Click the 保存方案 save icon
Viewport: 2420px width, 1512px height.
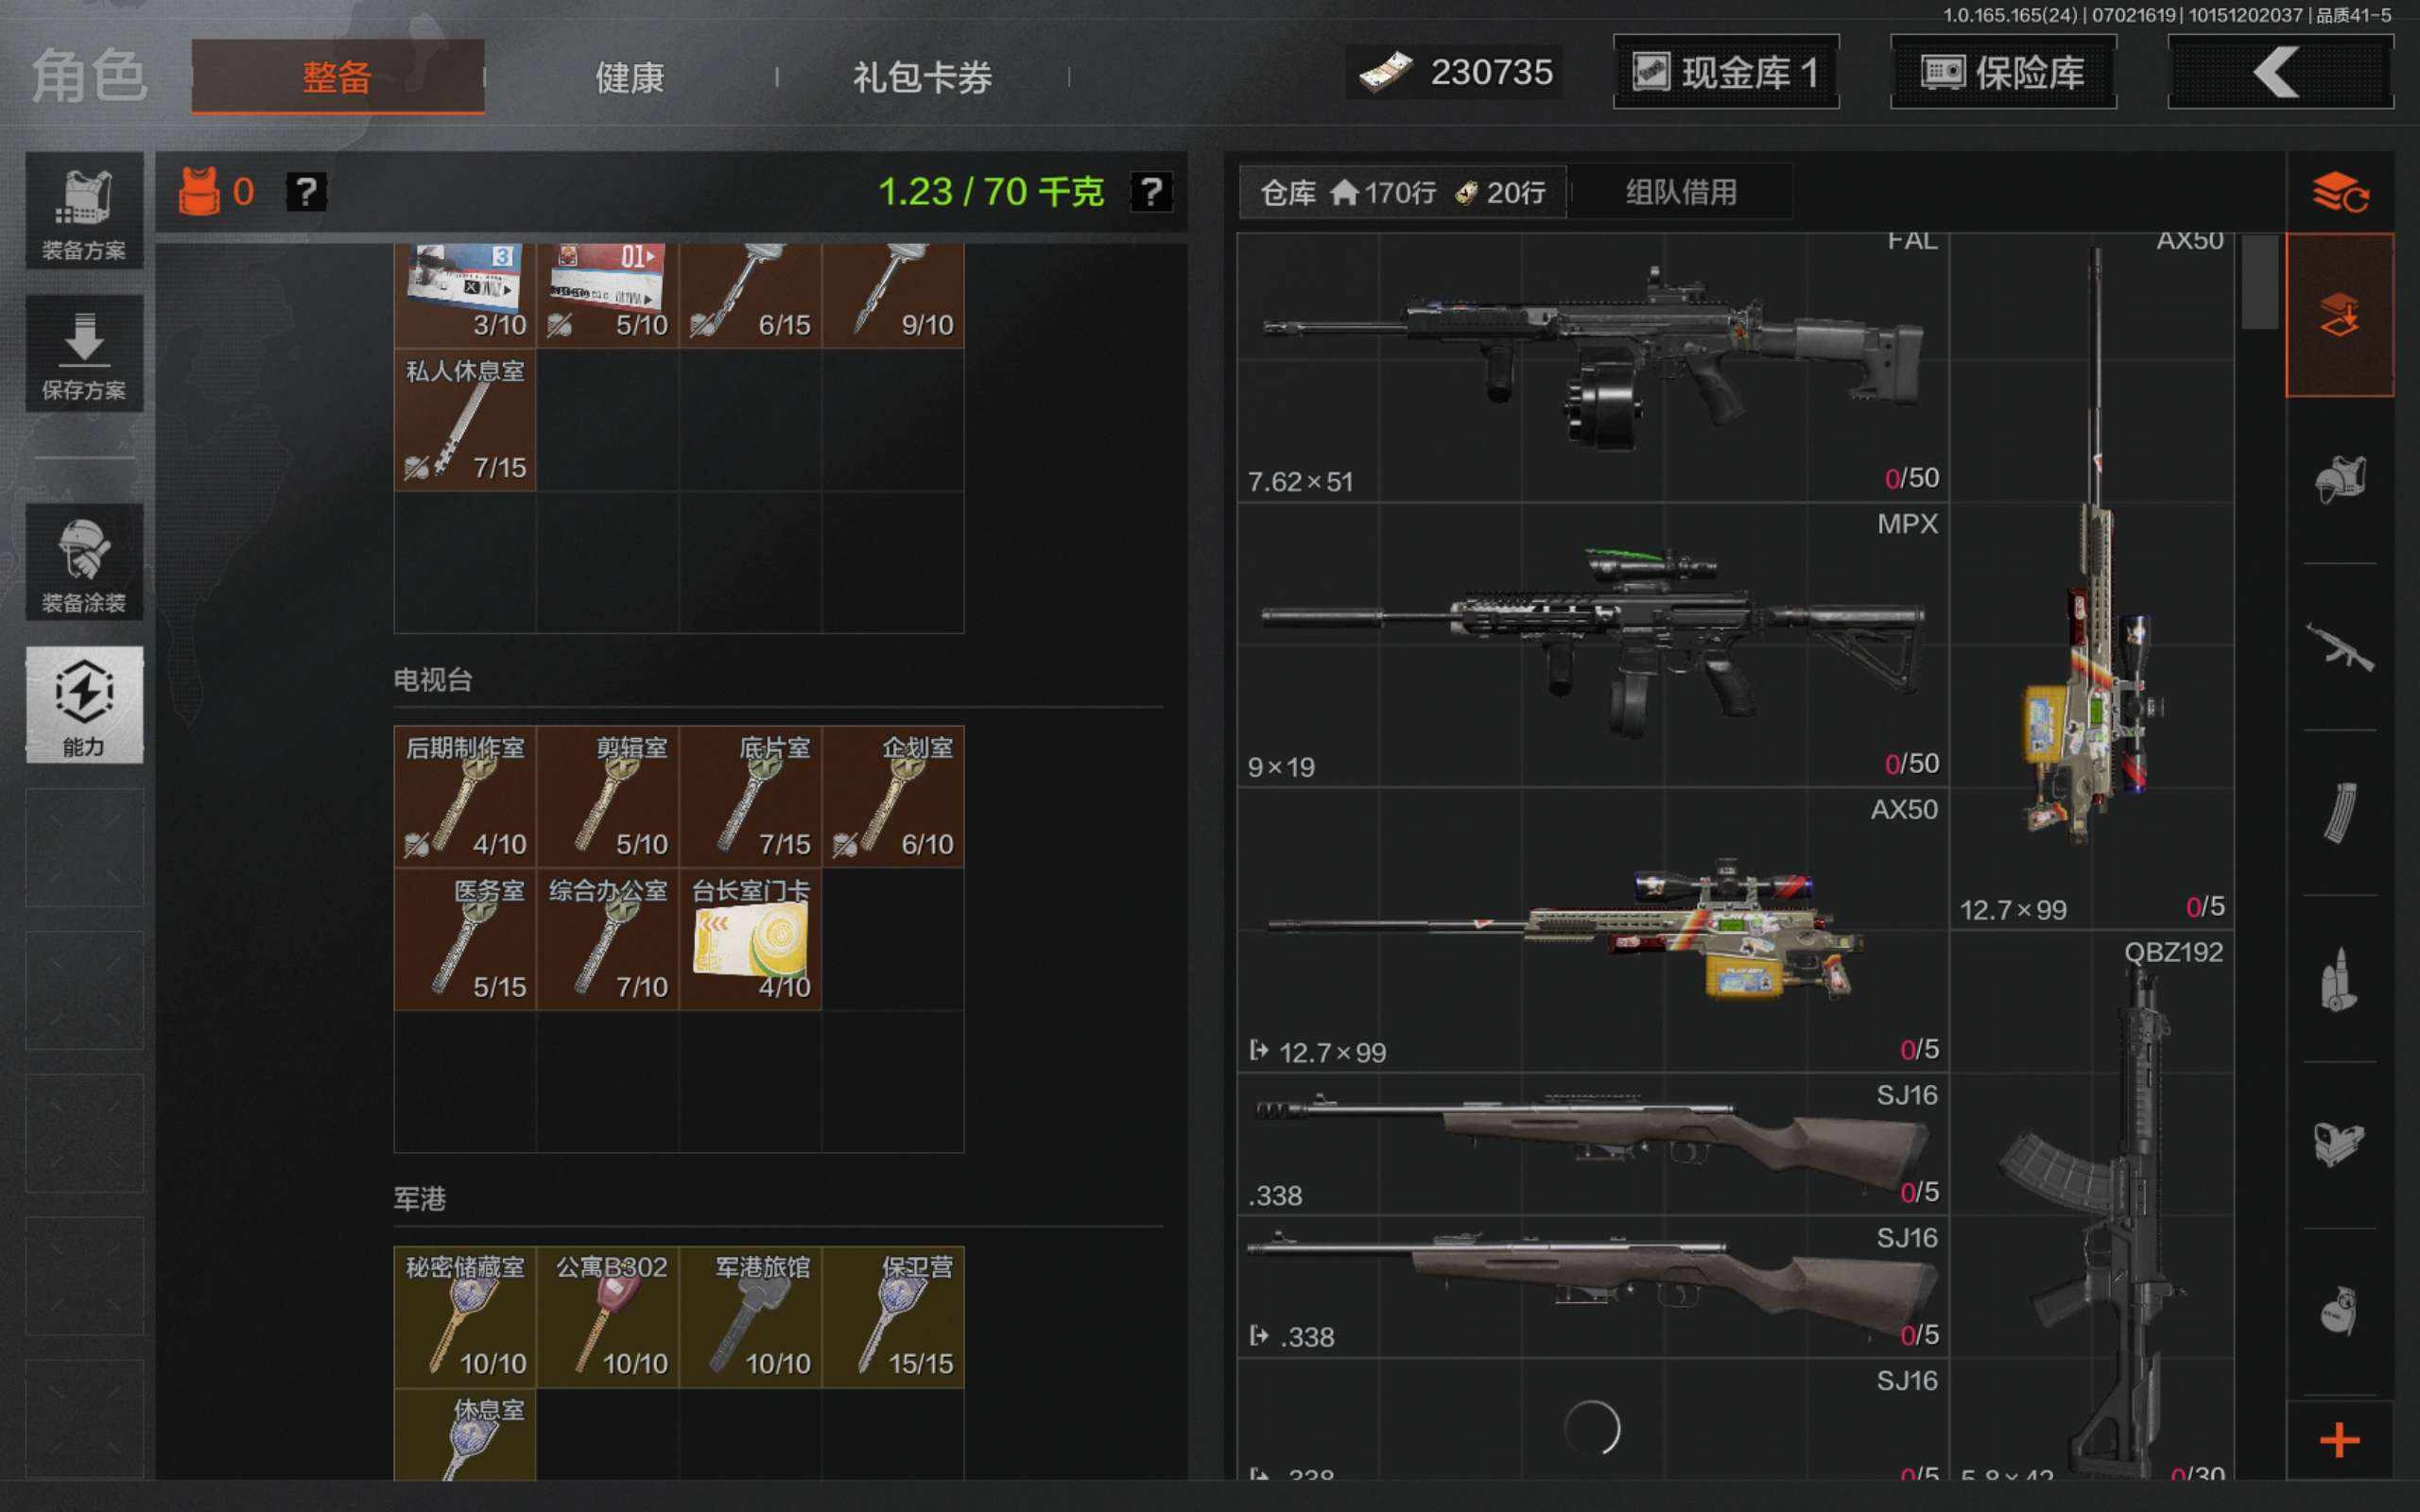[84, 353]
